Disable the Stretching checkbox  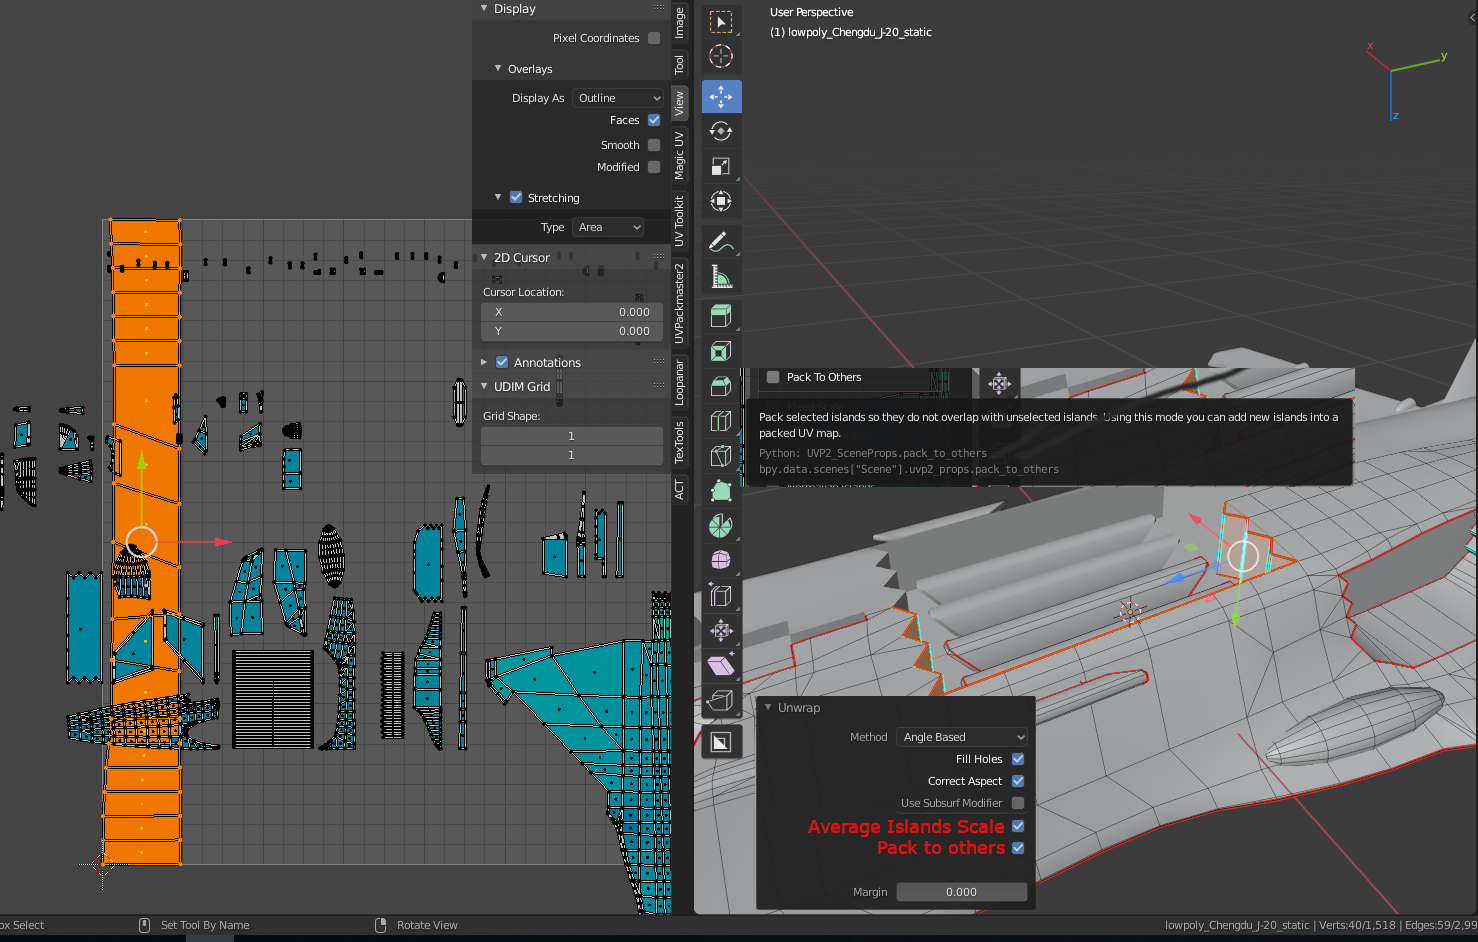point(516,198)
